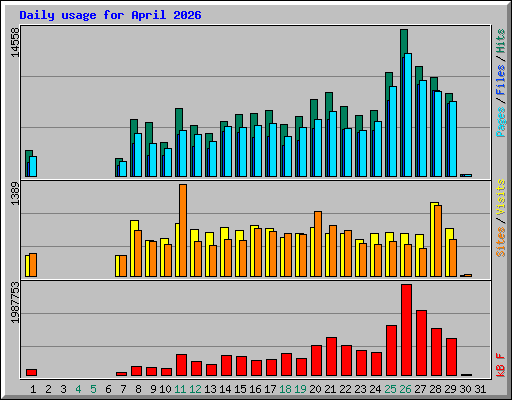Click the yellow Visits bar for day 8

[132, 248]
